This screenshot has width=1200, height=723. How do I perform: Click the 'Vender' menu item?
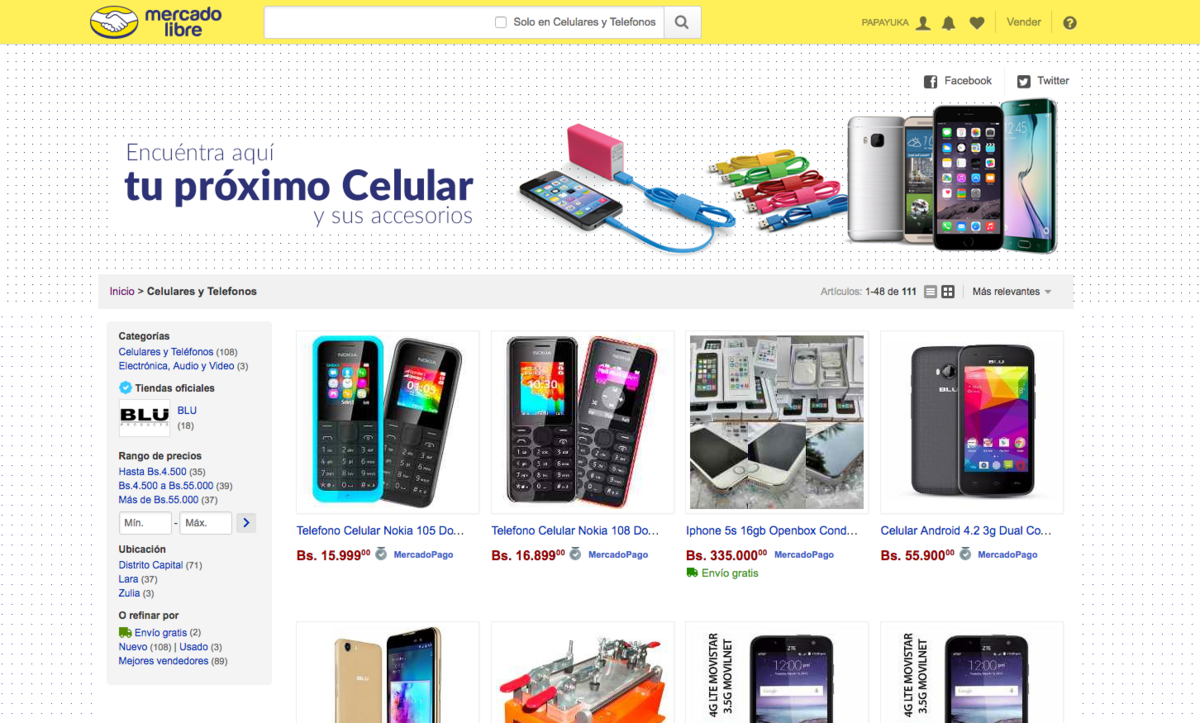1023,22
